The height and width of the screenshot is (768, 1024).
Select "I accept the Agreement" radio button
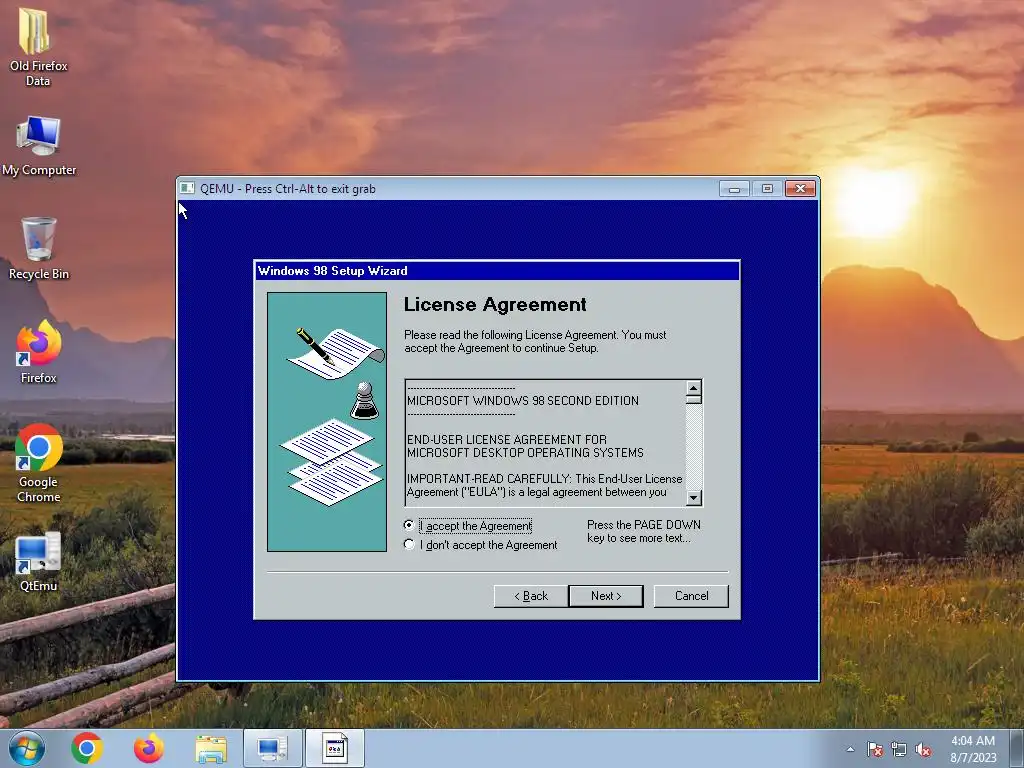(409, 525)
